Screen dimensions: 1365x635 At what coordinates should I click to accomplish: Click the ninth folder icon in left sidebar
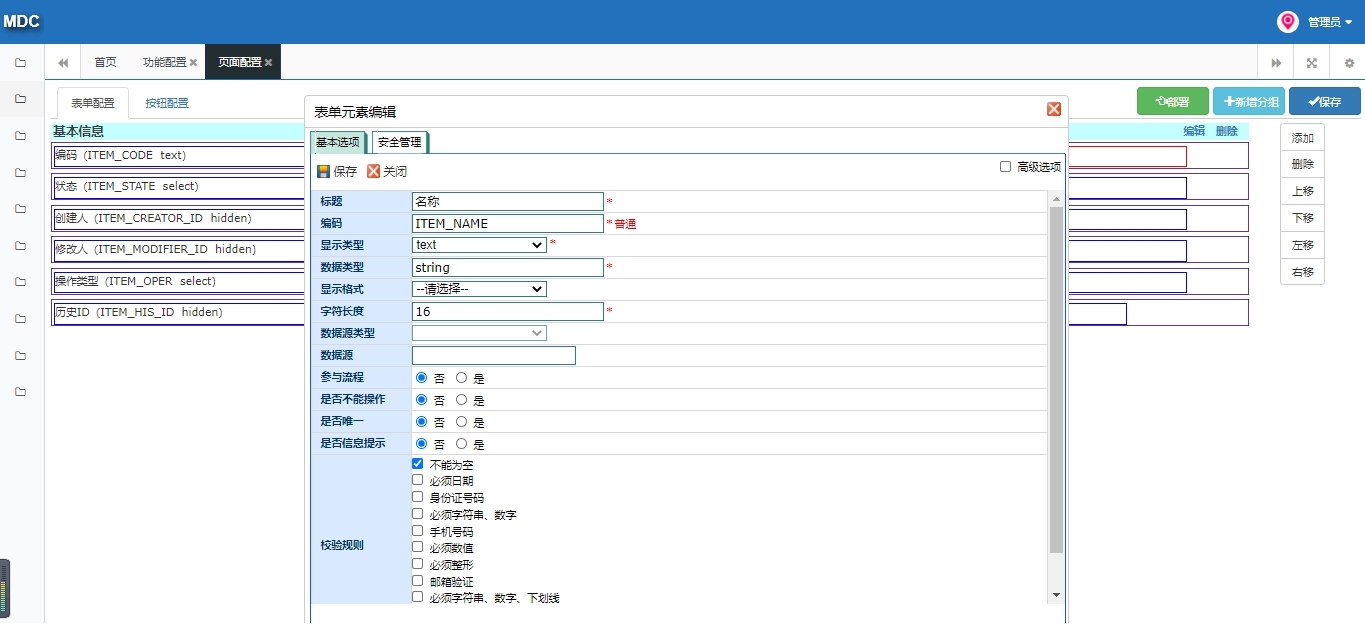[20, 355]
